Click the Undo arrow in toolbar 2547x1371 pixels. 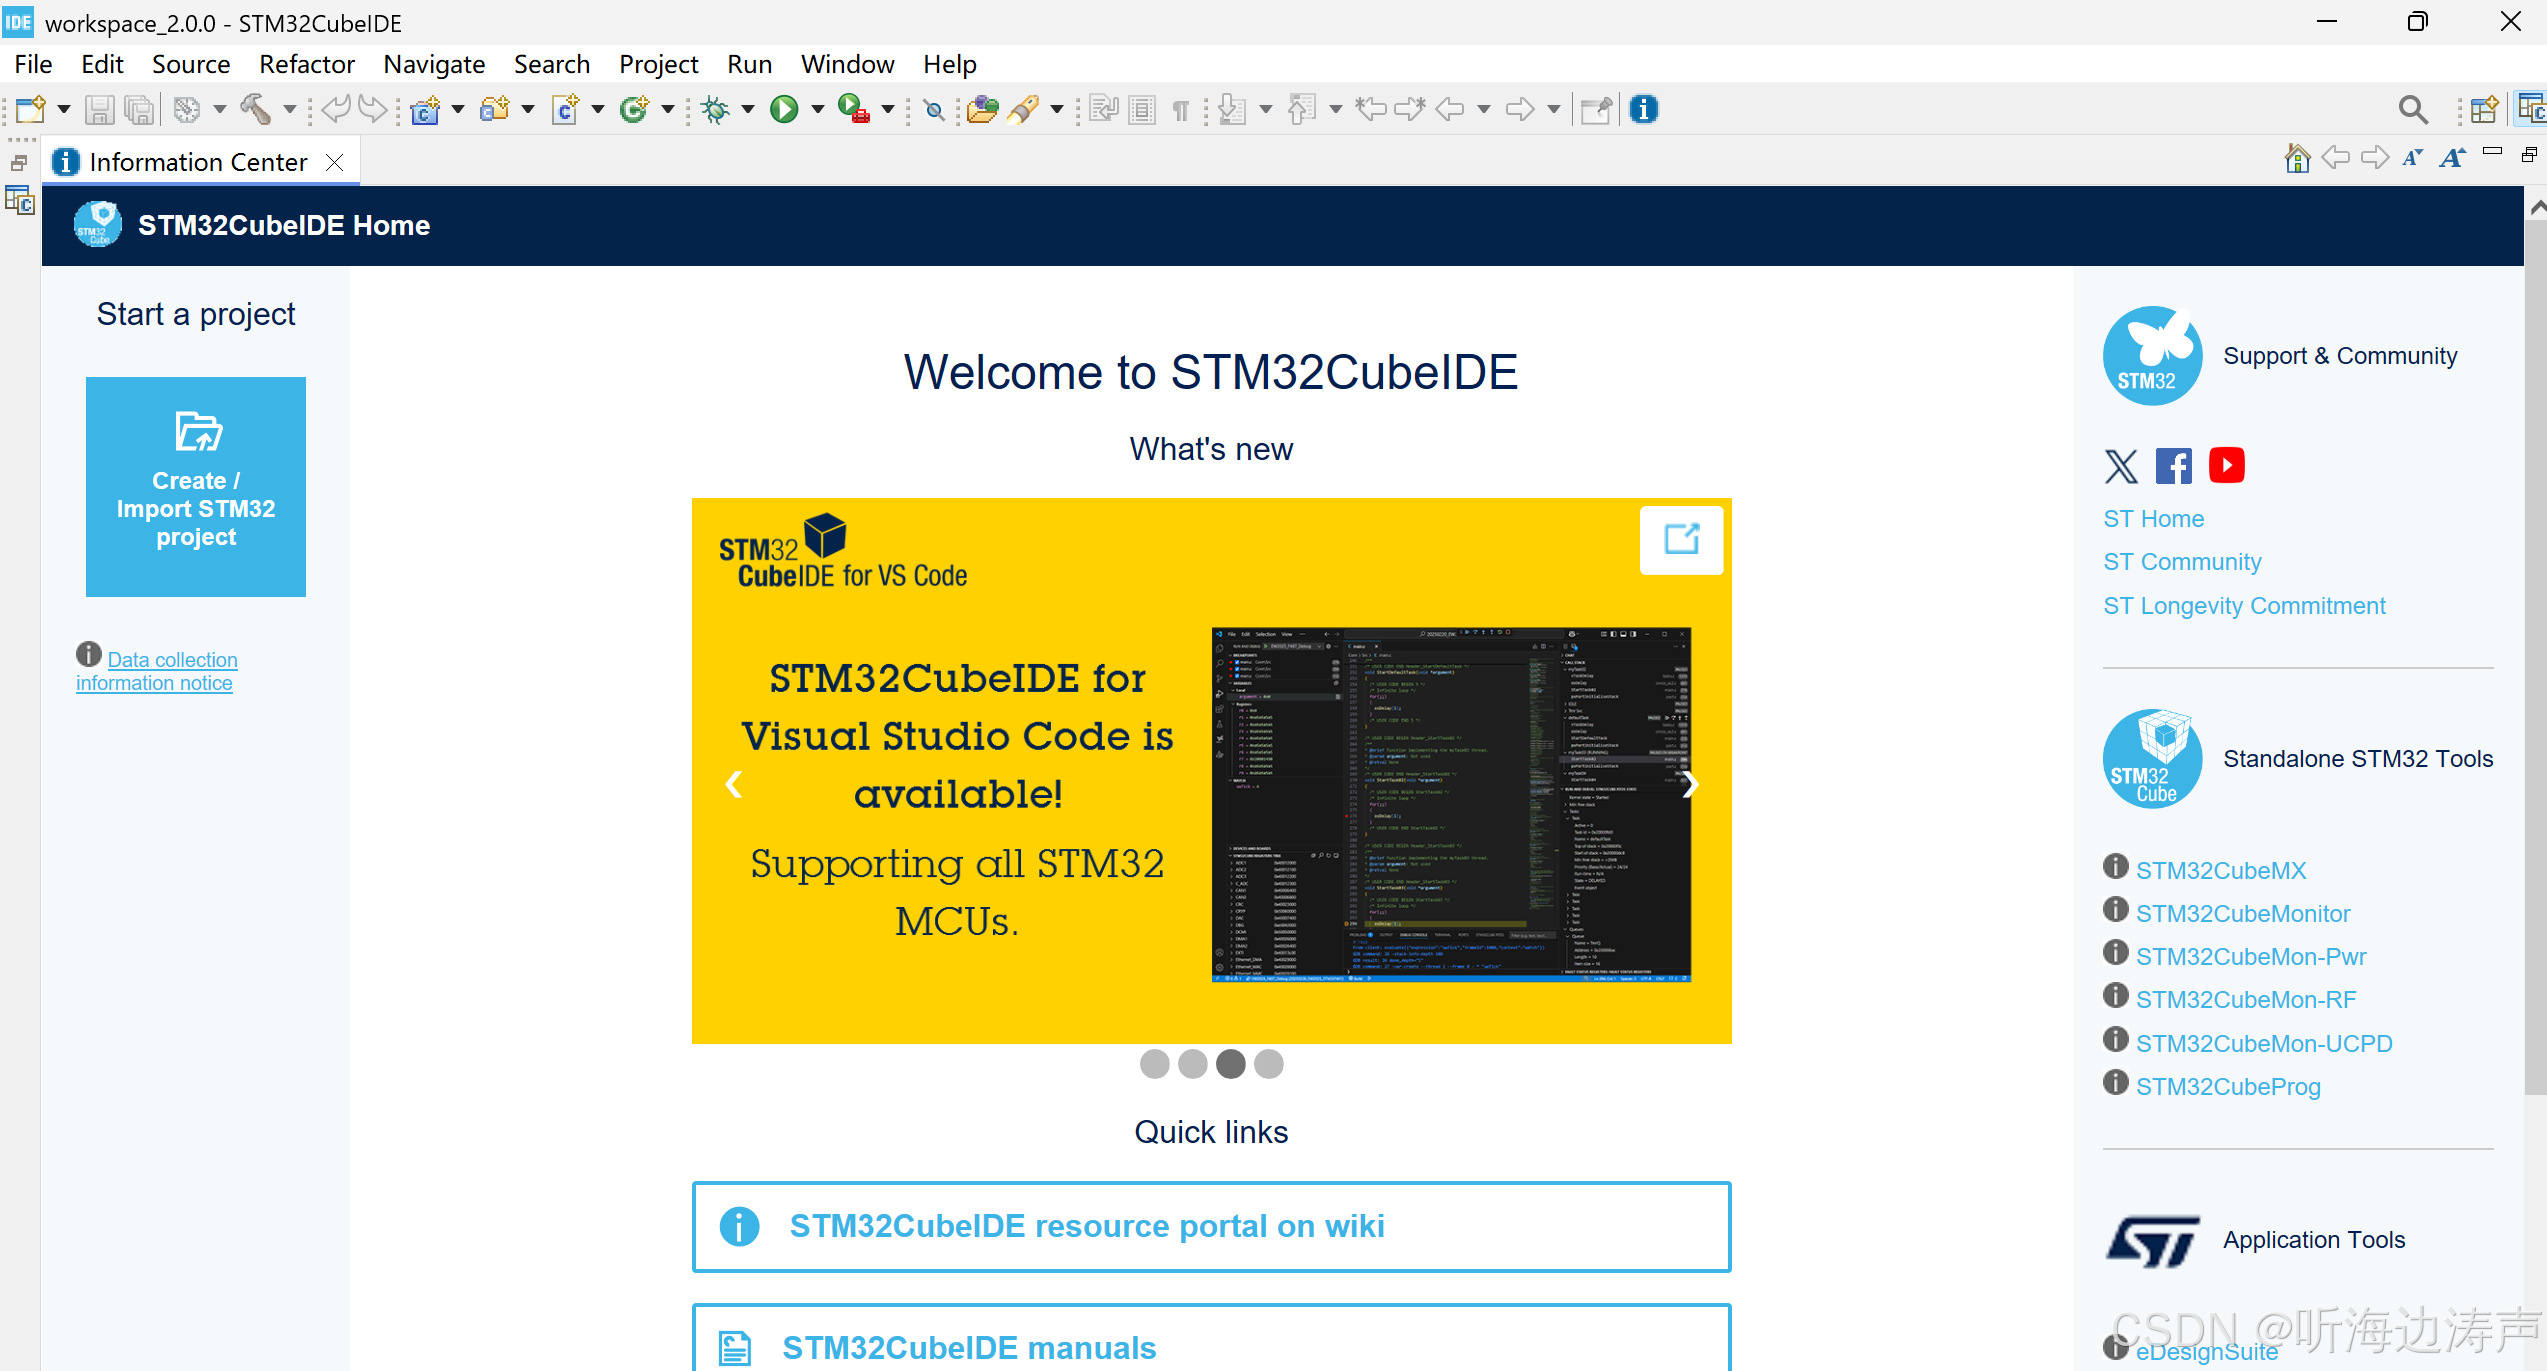(x=336, y=109)
